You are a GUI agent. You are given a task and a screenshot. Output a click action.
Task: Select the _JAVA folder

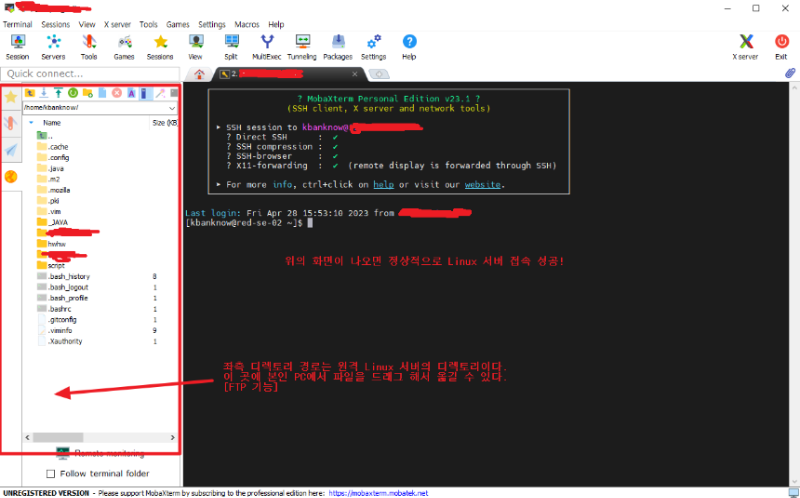[53, 222]
